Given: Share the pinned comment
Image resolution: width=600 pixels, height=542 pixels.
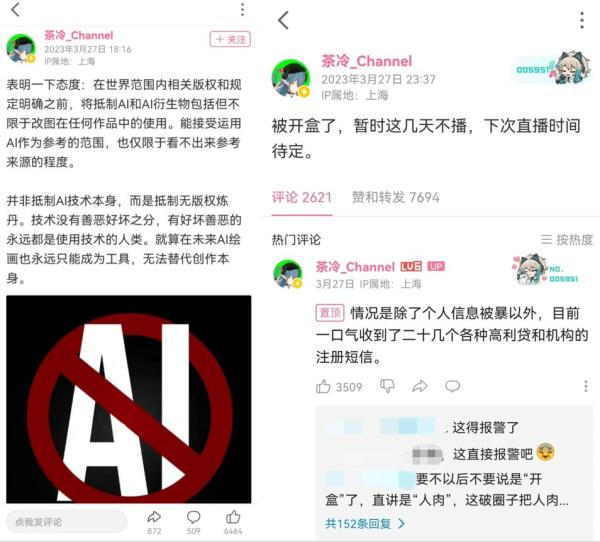Looking at the screenshot, I should (420, 386).
